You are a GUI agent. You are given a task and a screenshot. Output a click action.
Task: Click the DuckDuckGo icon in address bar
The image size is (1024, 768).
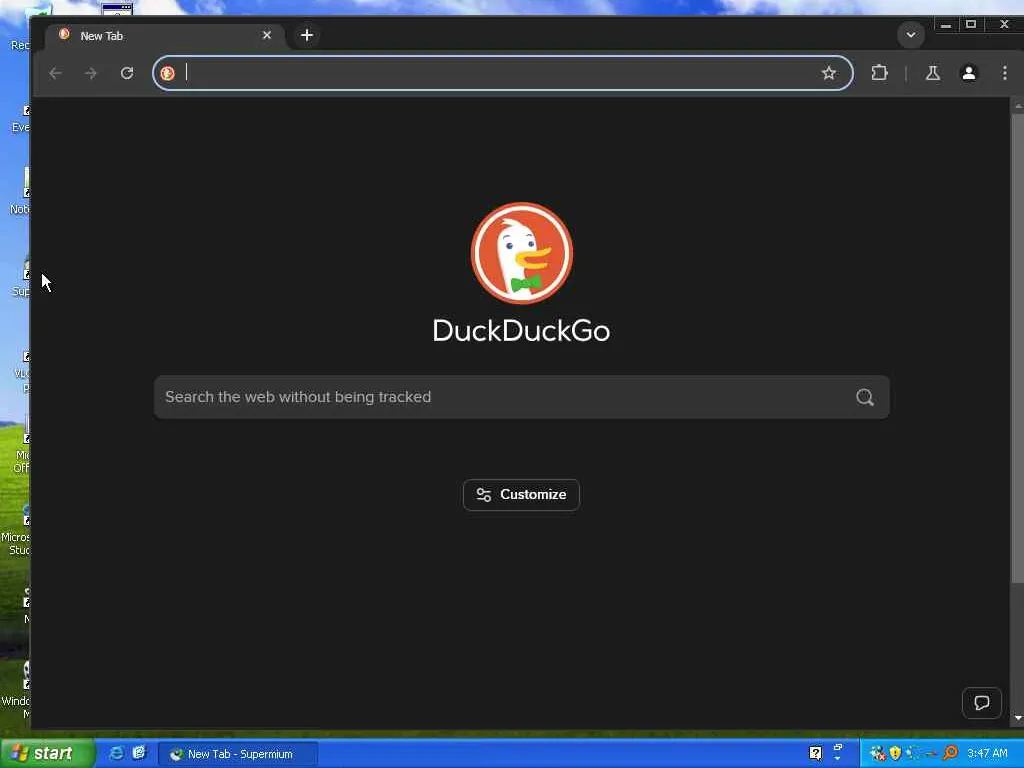point(168,73)
